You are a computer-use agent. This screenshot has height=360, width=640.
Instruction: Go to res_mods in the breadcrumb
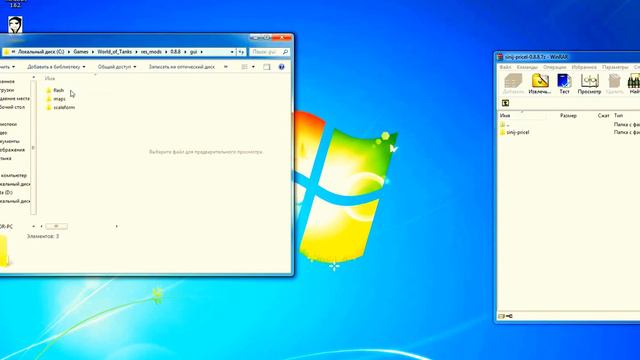[x=151, y=52]
